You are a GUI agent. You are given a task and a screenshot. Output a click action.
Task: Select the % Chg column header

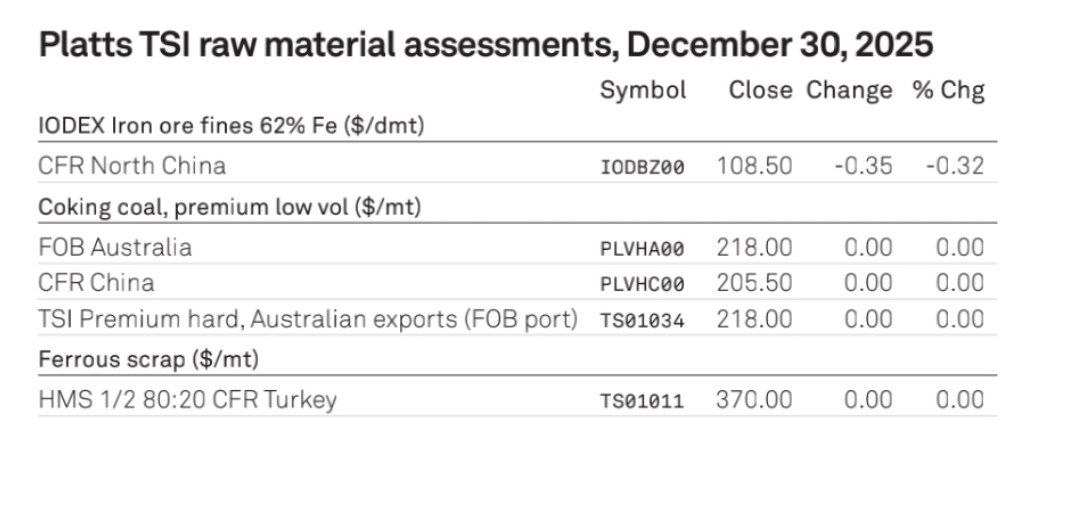click(x=948, y=90)
